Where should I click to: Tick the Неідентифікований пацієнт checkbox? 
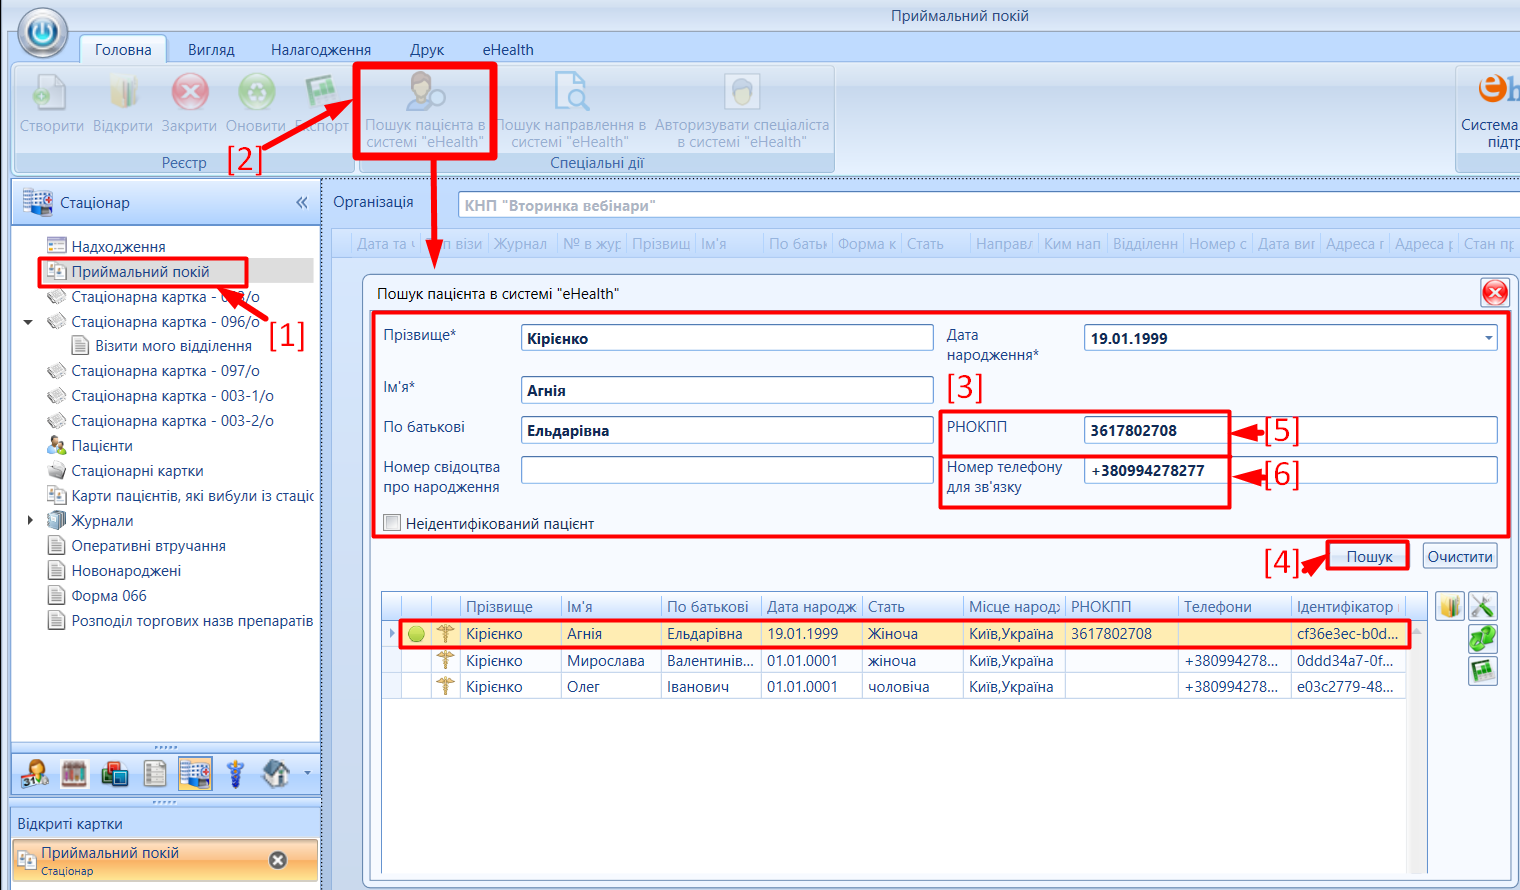392,522
